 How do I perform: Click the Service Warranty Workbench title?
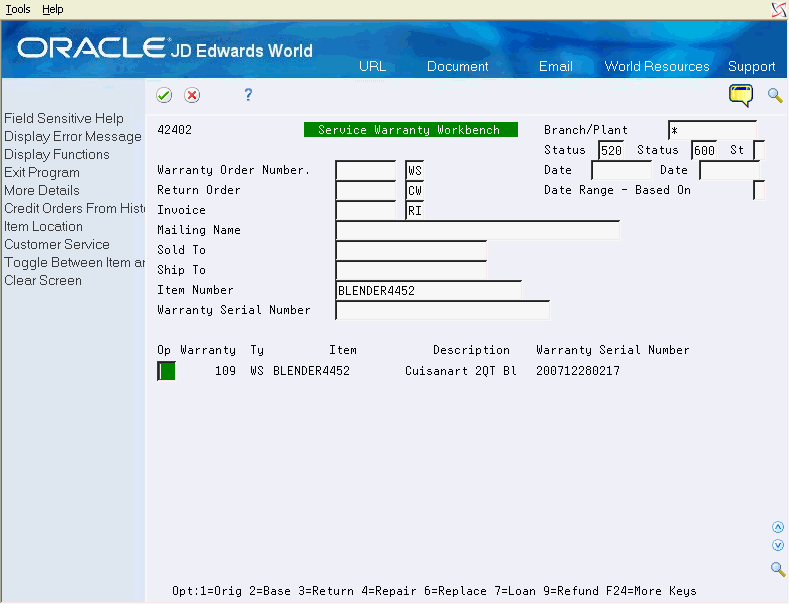411,130
